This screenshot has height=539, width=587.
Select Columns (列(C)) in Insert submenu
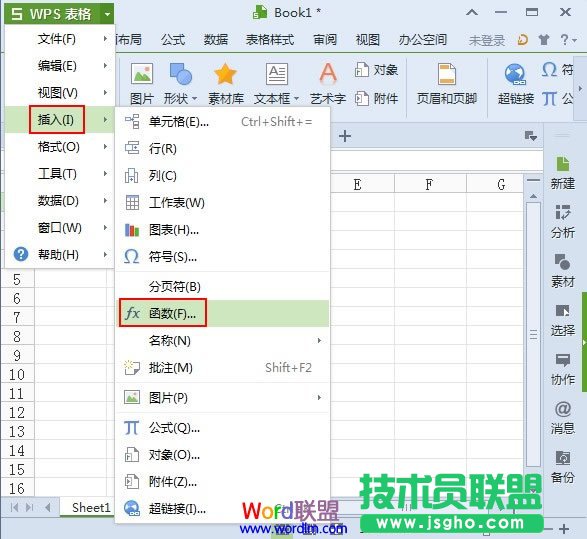223,176
